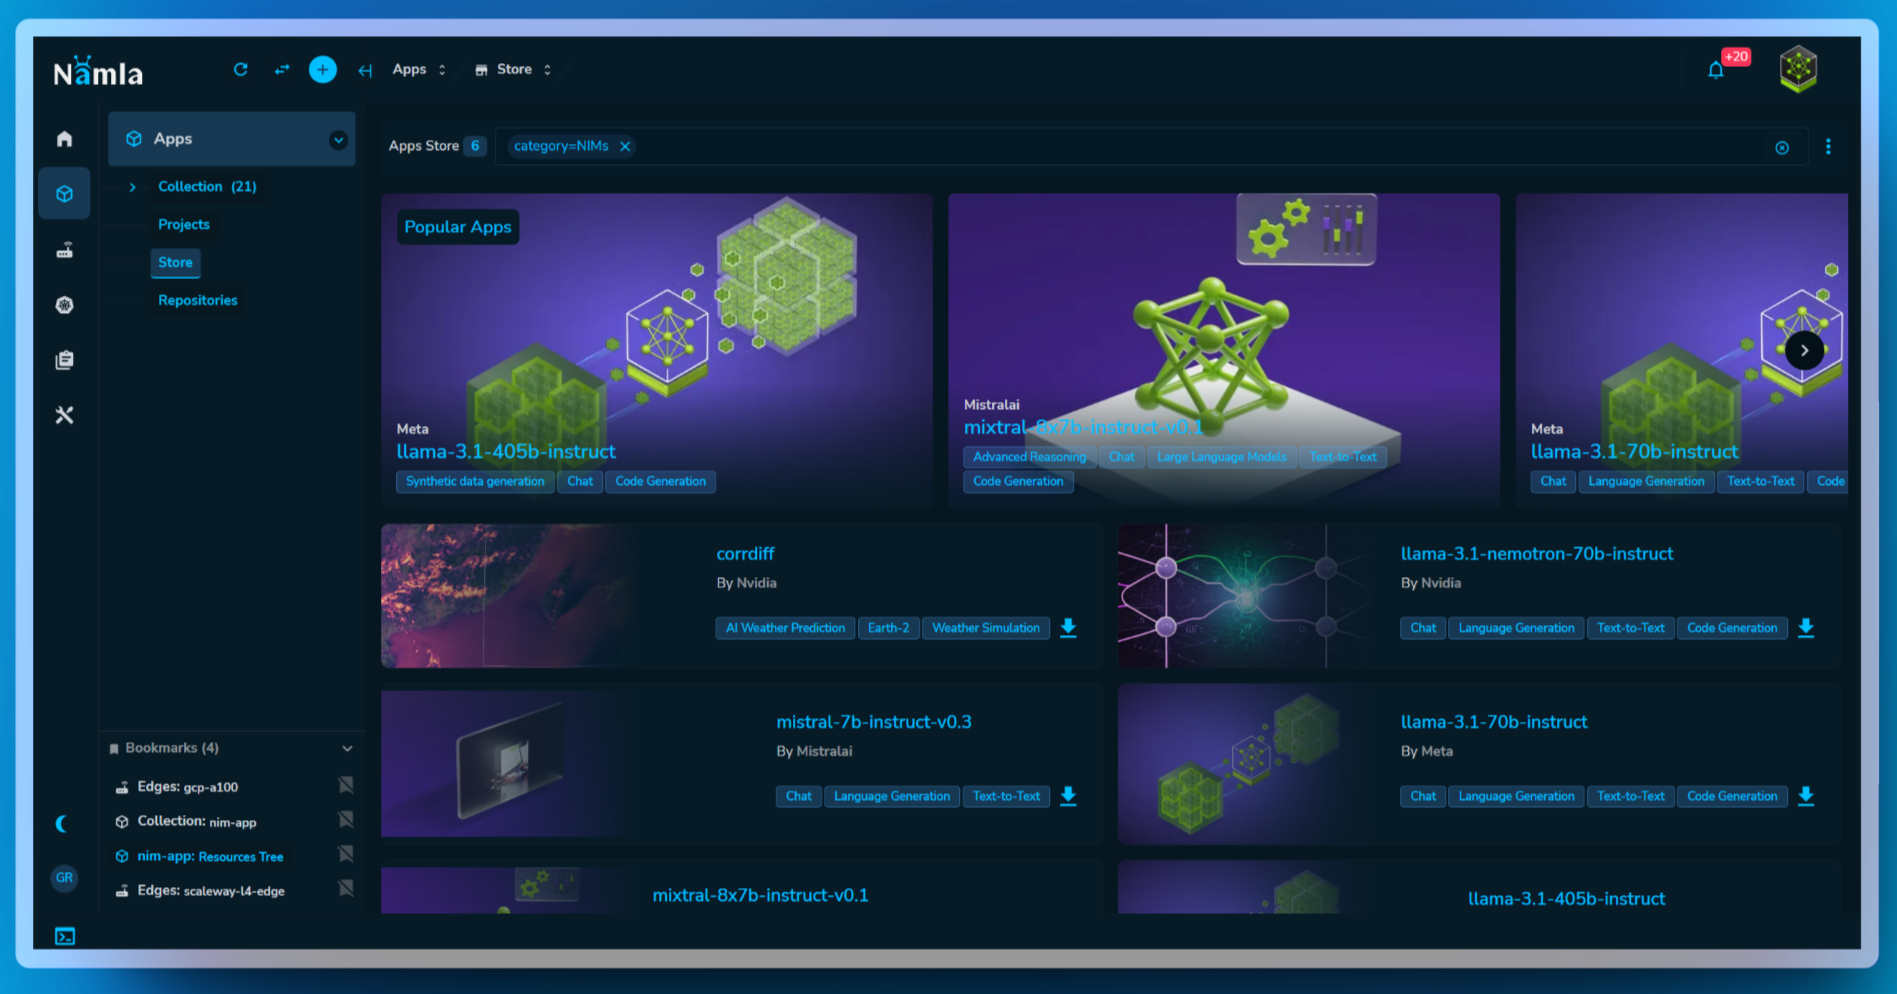1897x994 pixels.
Task: Click the Namla logo
Action: (98, 72)
